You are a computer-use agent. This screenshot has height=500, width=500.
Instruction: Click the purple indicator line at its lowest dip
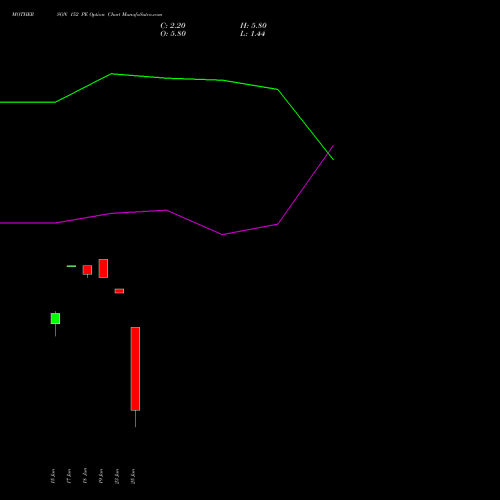[x=222, y=235]
